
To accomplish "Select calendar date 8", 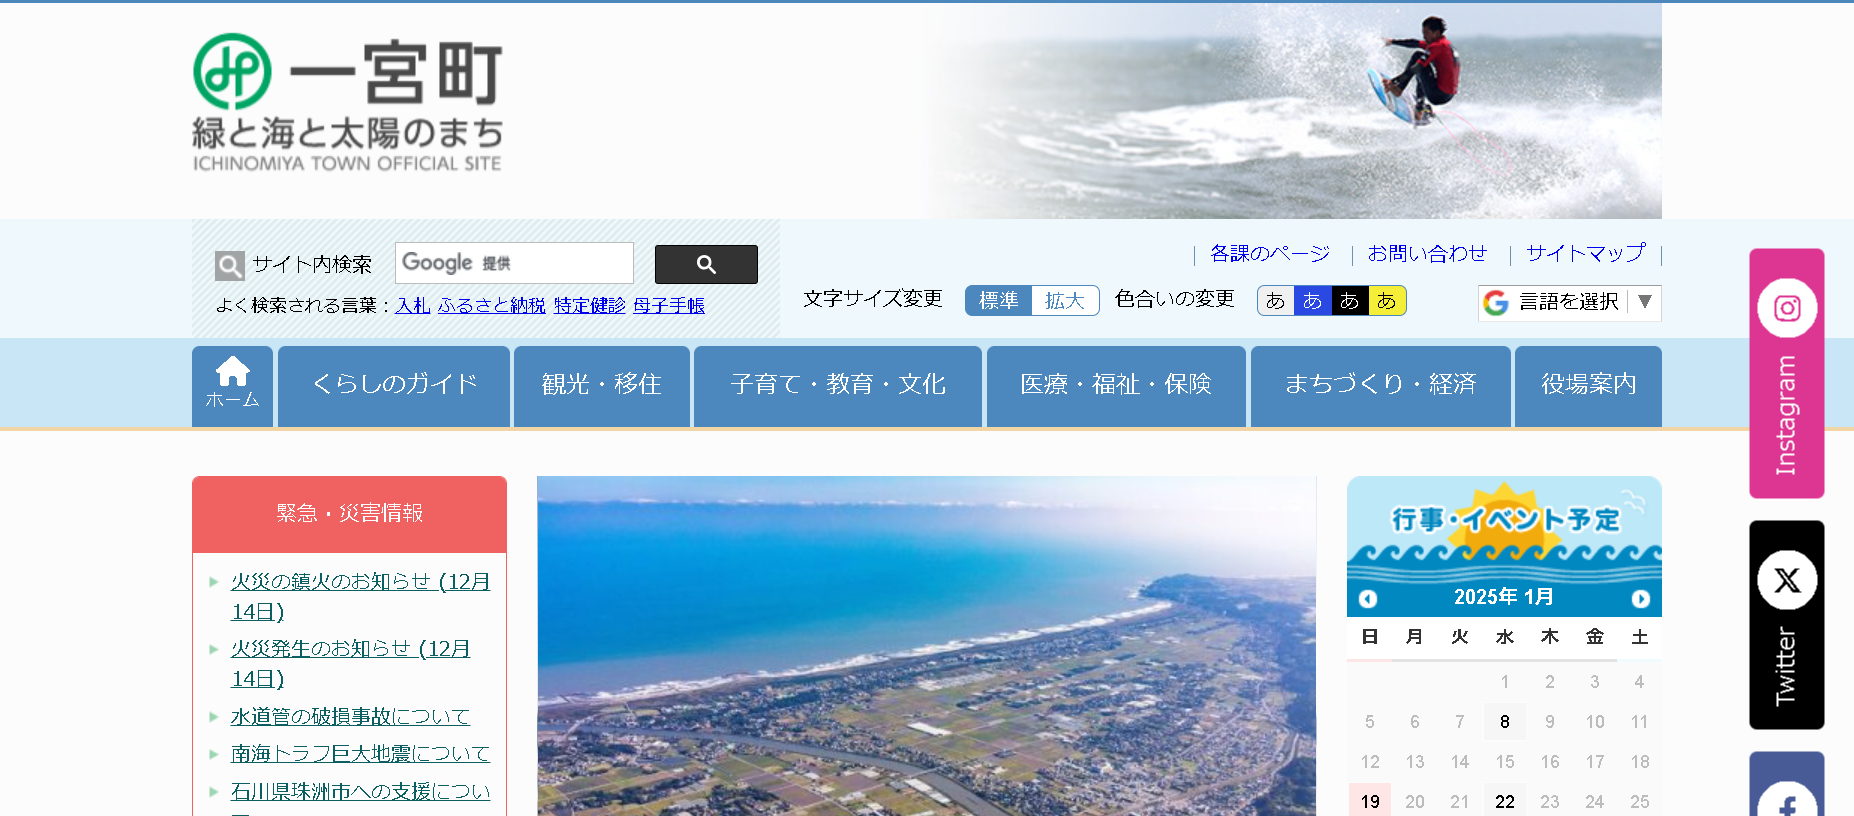I will pyautogui.click(x=1505, y=722).
